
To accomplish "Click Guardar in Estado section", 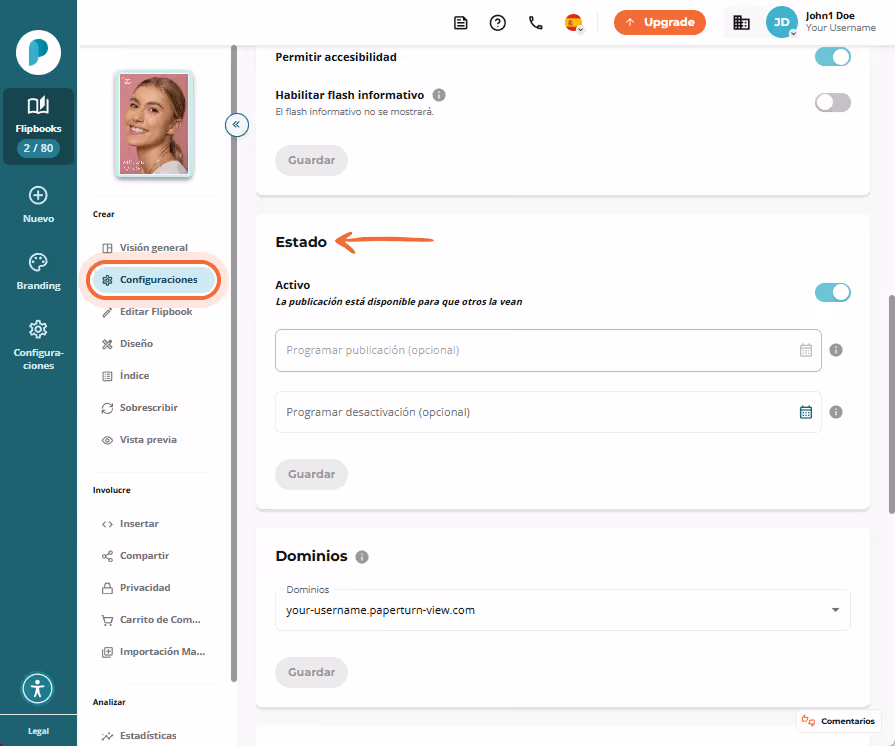I will tap(311, 474).
